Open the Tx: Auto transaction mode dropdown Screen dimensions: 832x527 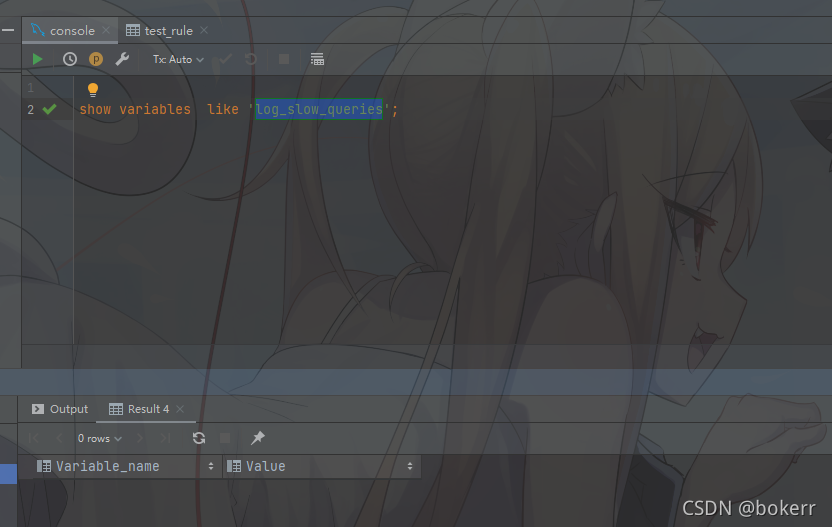point(178,59)
